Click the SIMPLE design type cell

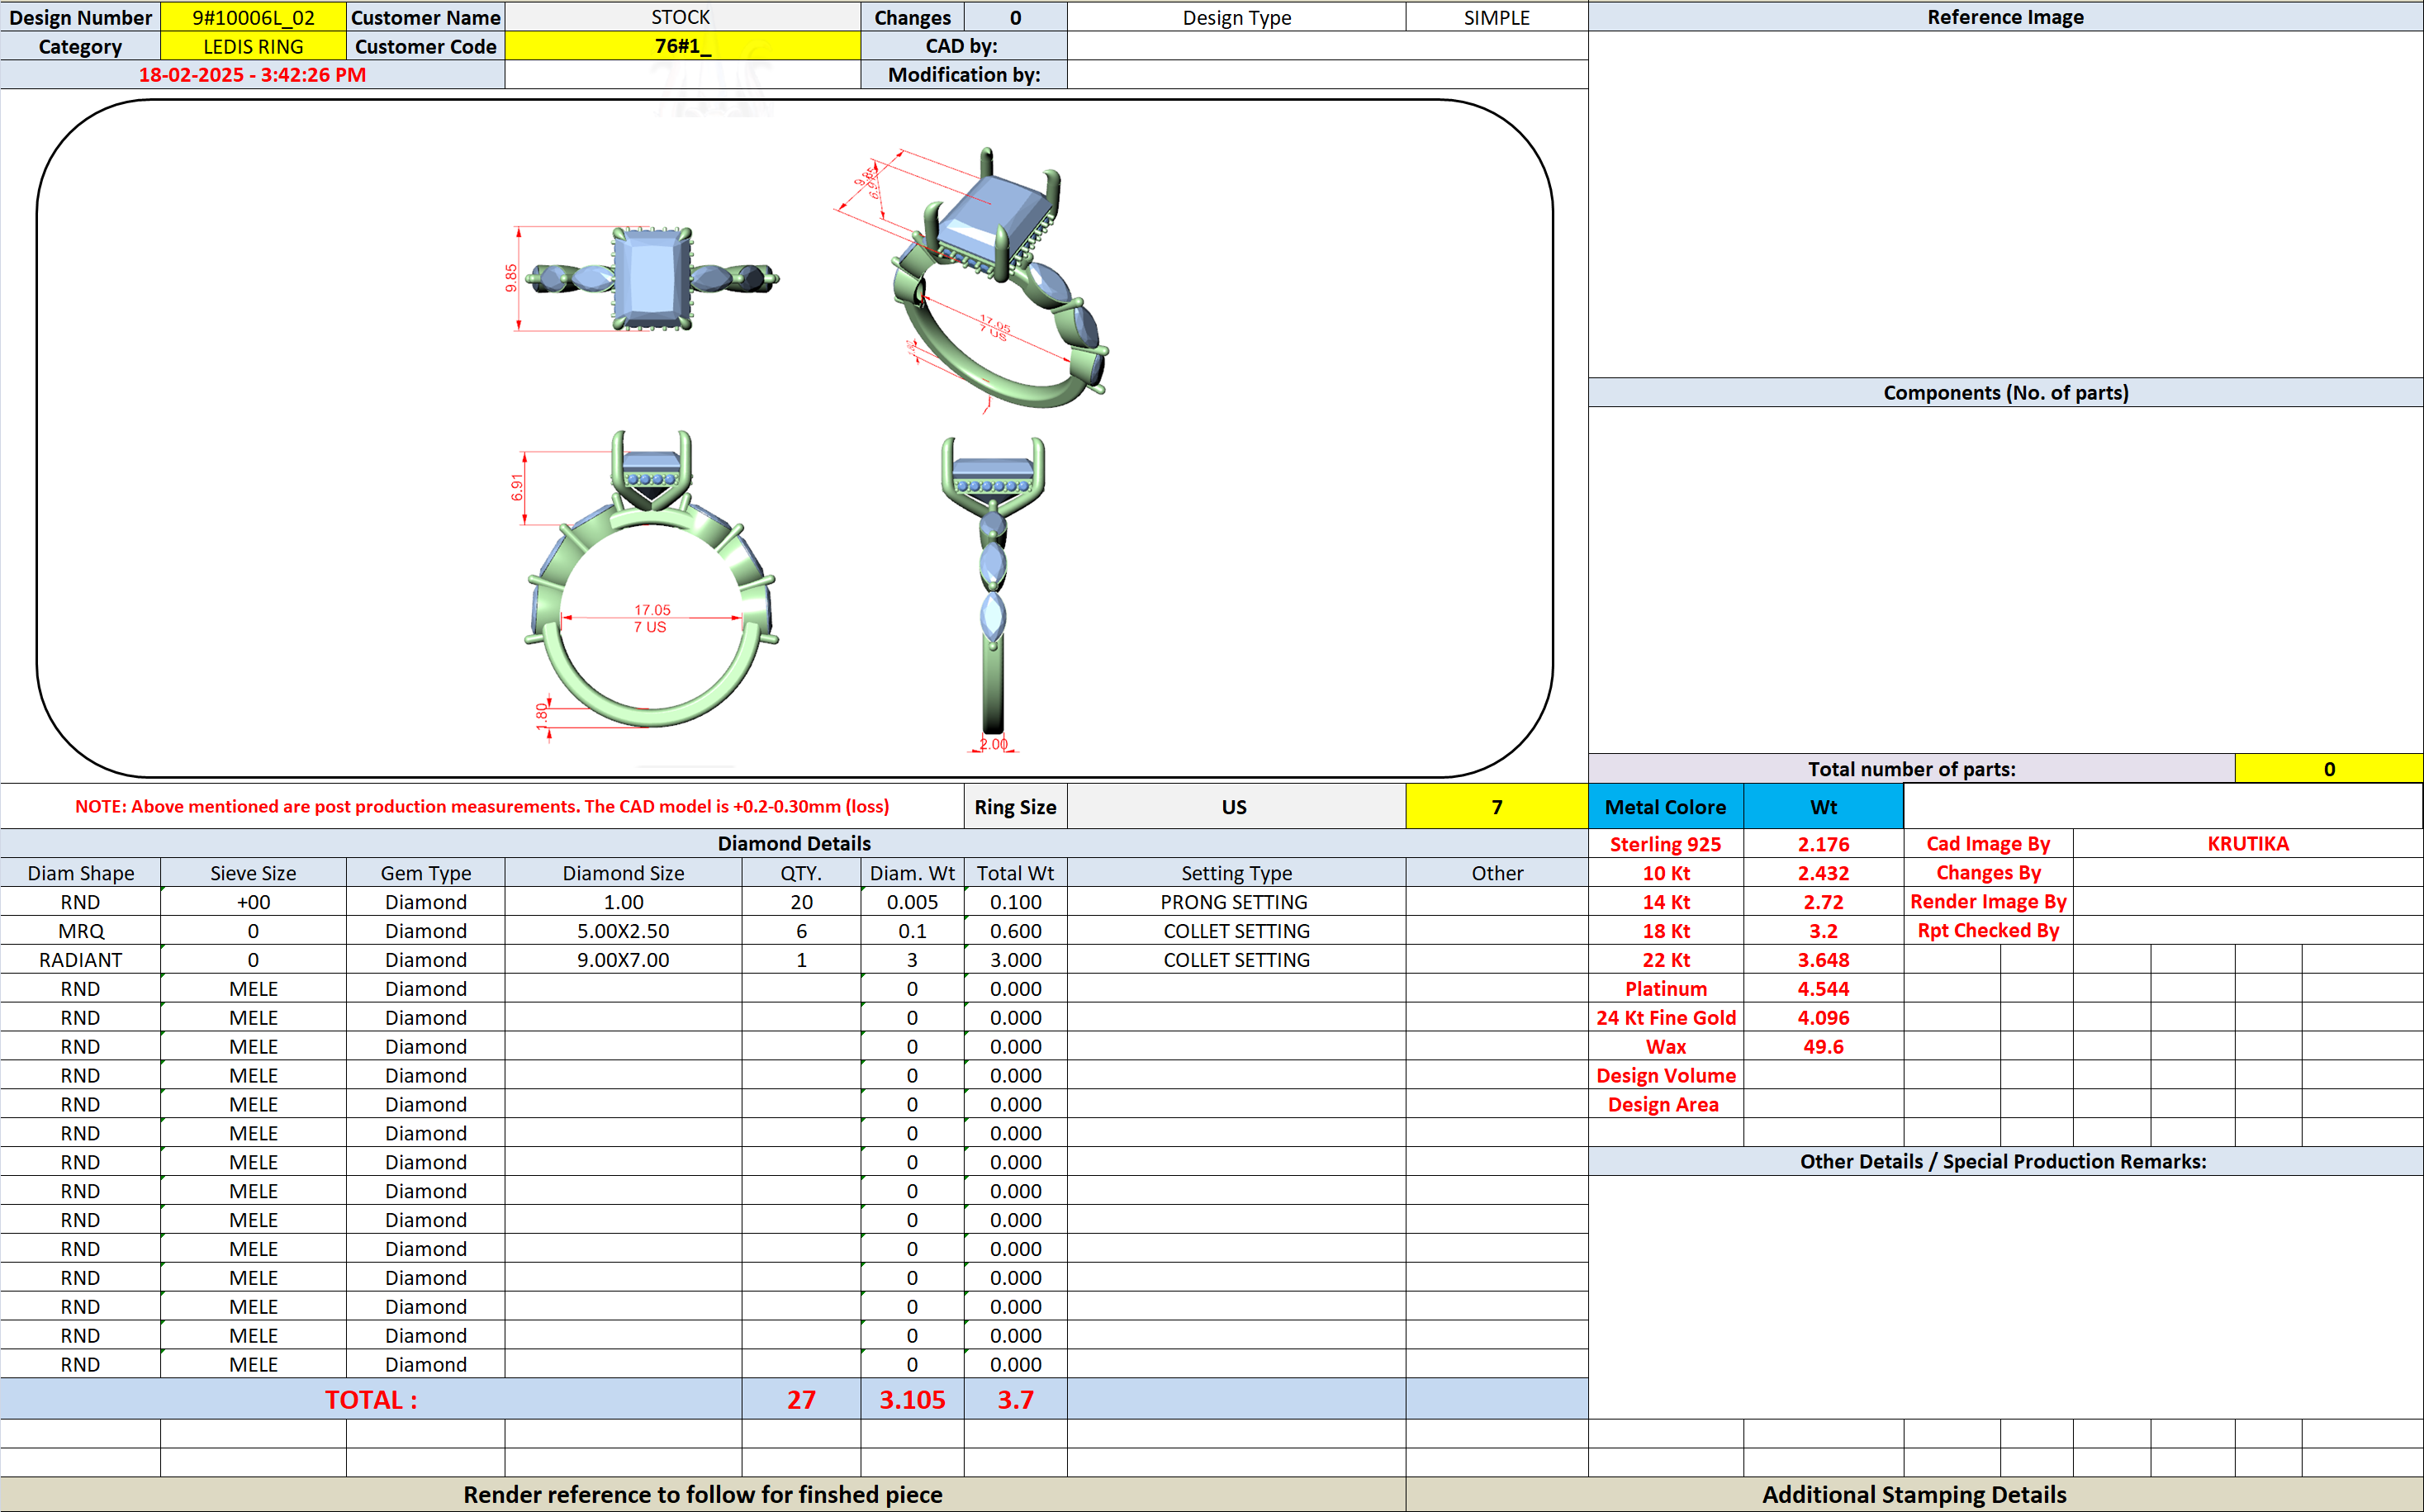click(x=1496, y=17)
